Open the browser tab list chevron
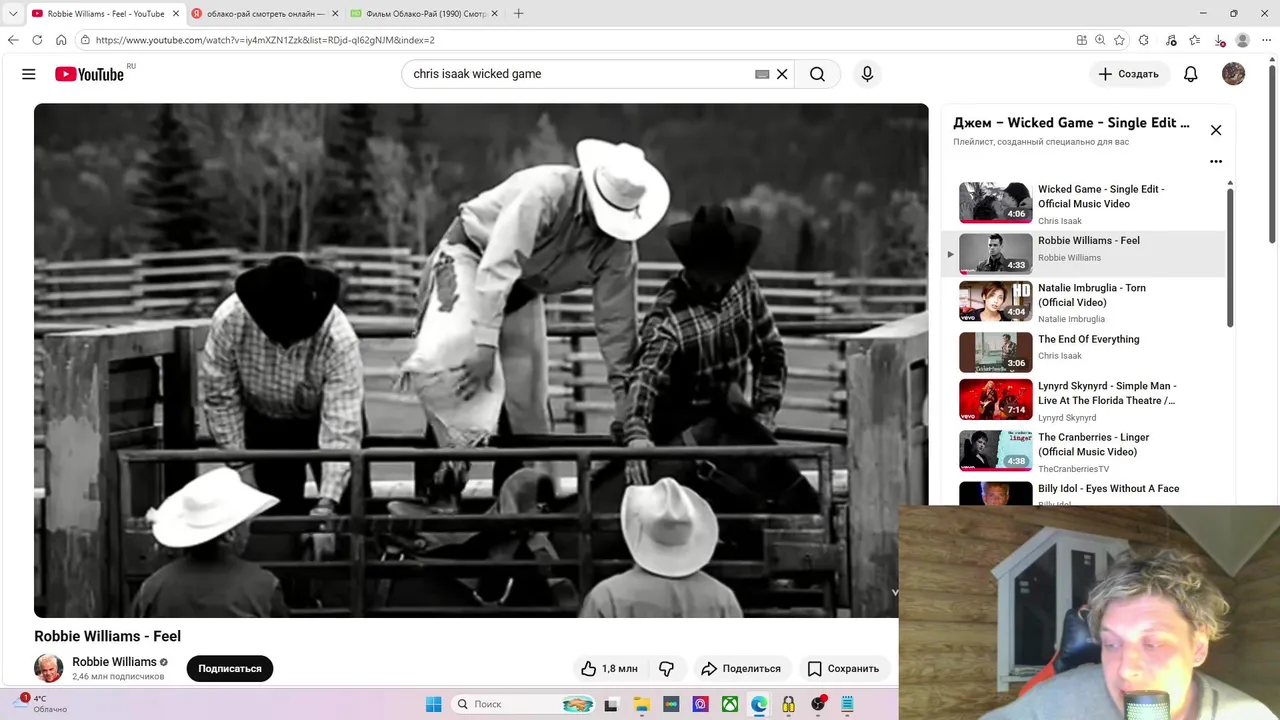Viewport: 1280px width, 720px height. [12, 14]
